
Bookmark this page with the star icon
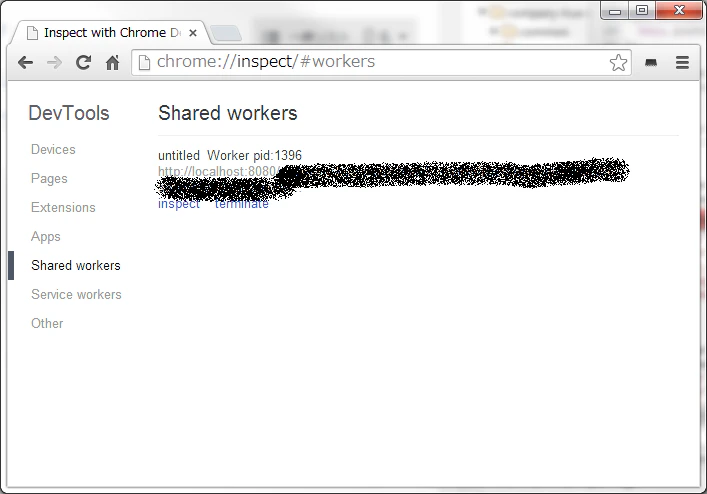618,62
